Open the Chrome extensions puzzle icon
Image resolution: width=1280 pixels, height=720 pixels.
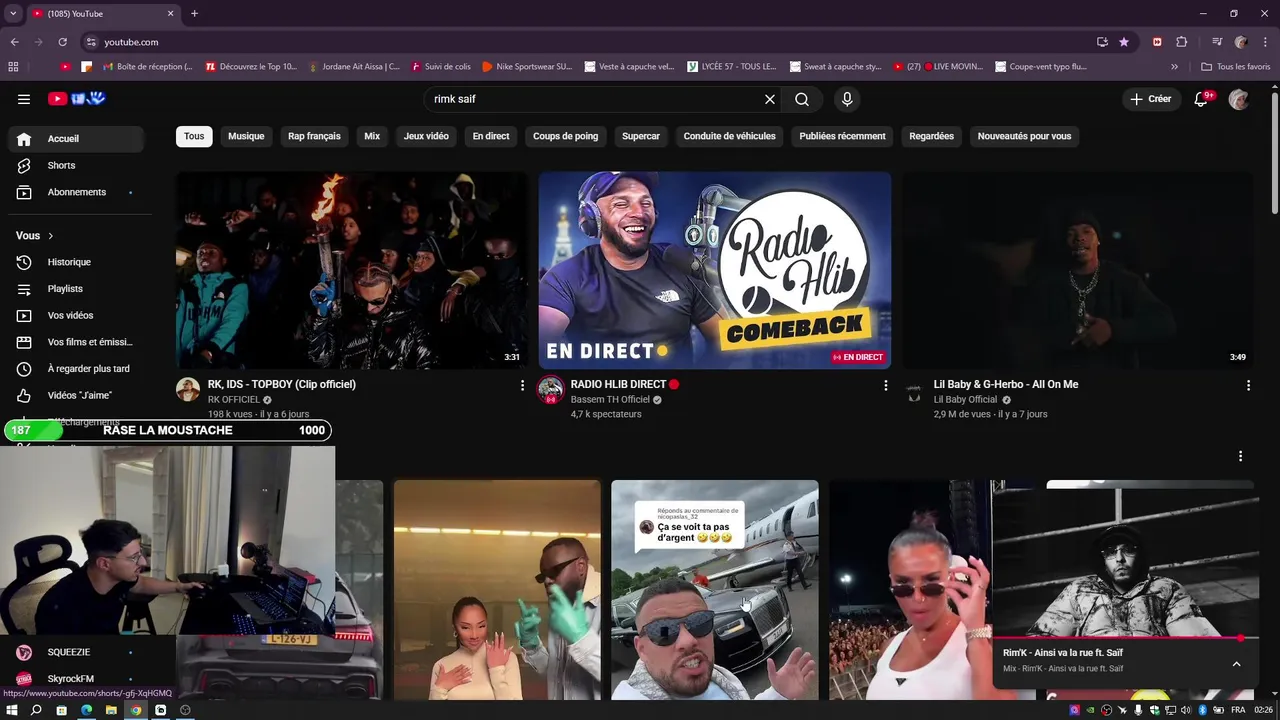pyautogui.click(x=1182, y=42)
